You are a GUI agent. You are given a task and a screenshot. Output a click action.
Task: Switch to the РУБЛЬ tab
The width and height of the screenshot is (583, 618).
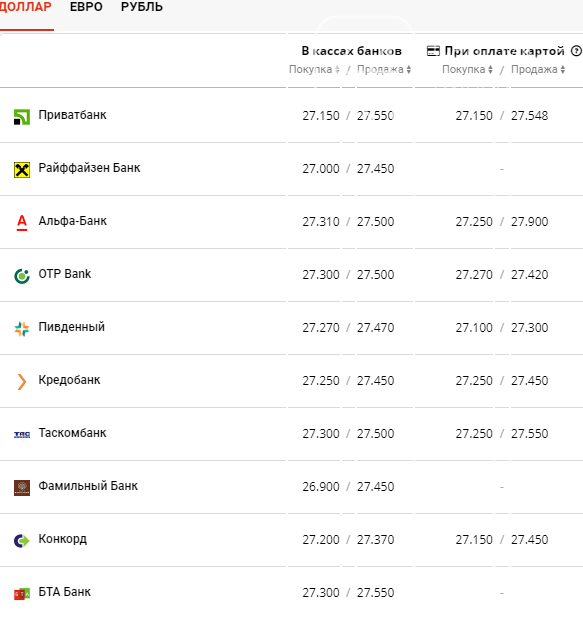tap(142, 7)
